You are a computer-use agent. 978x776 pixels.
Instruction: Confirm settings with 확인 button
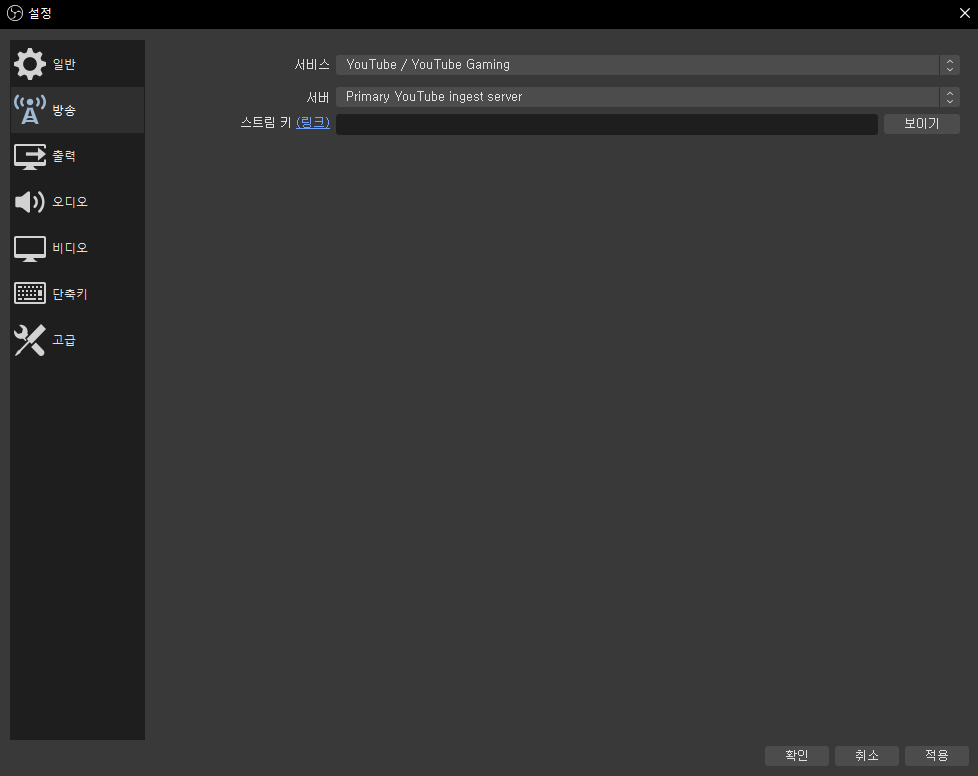(796, 755)
